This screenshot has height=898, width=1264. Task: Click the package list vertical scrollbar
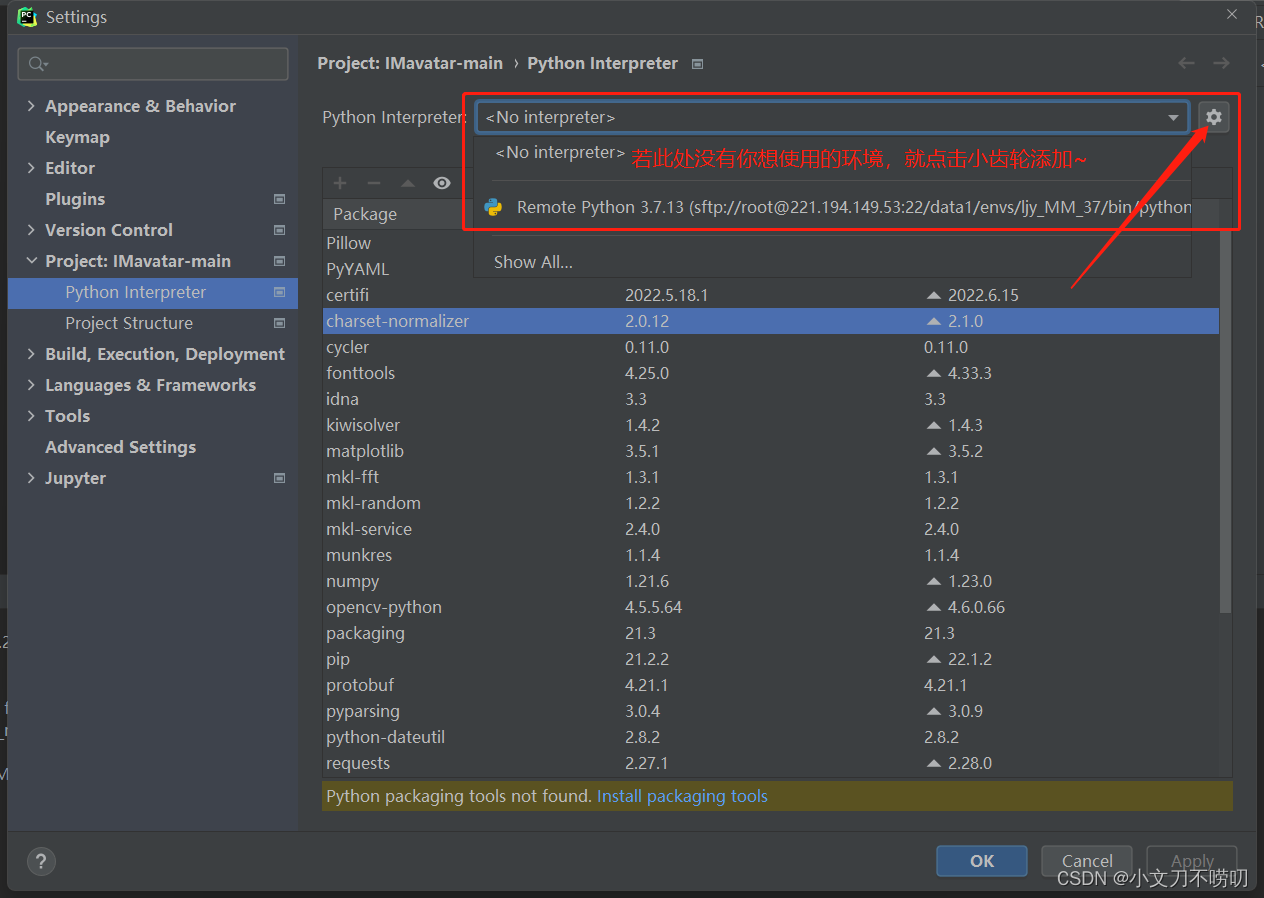1226,420
